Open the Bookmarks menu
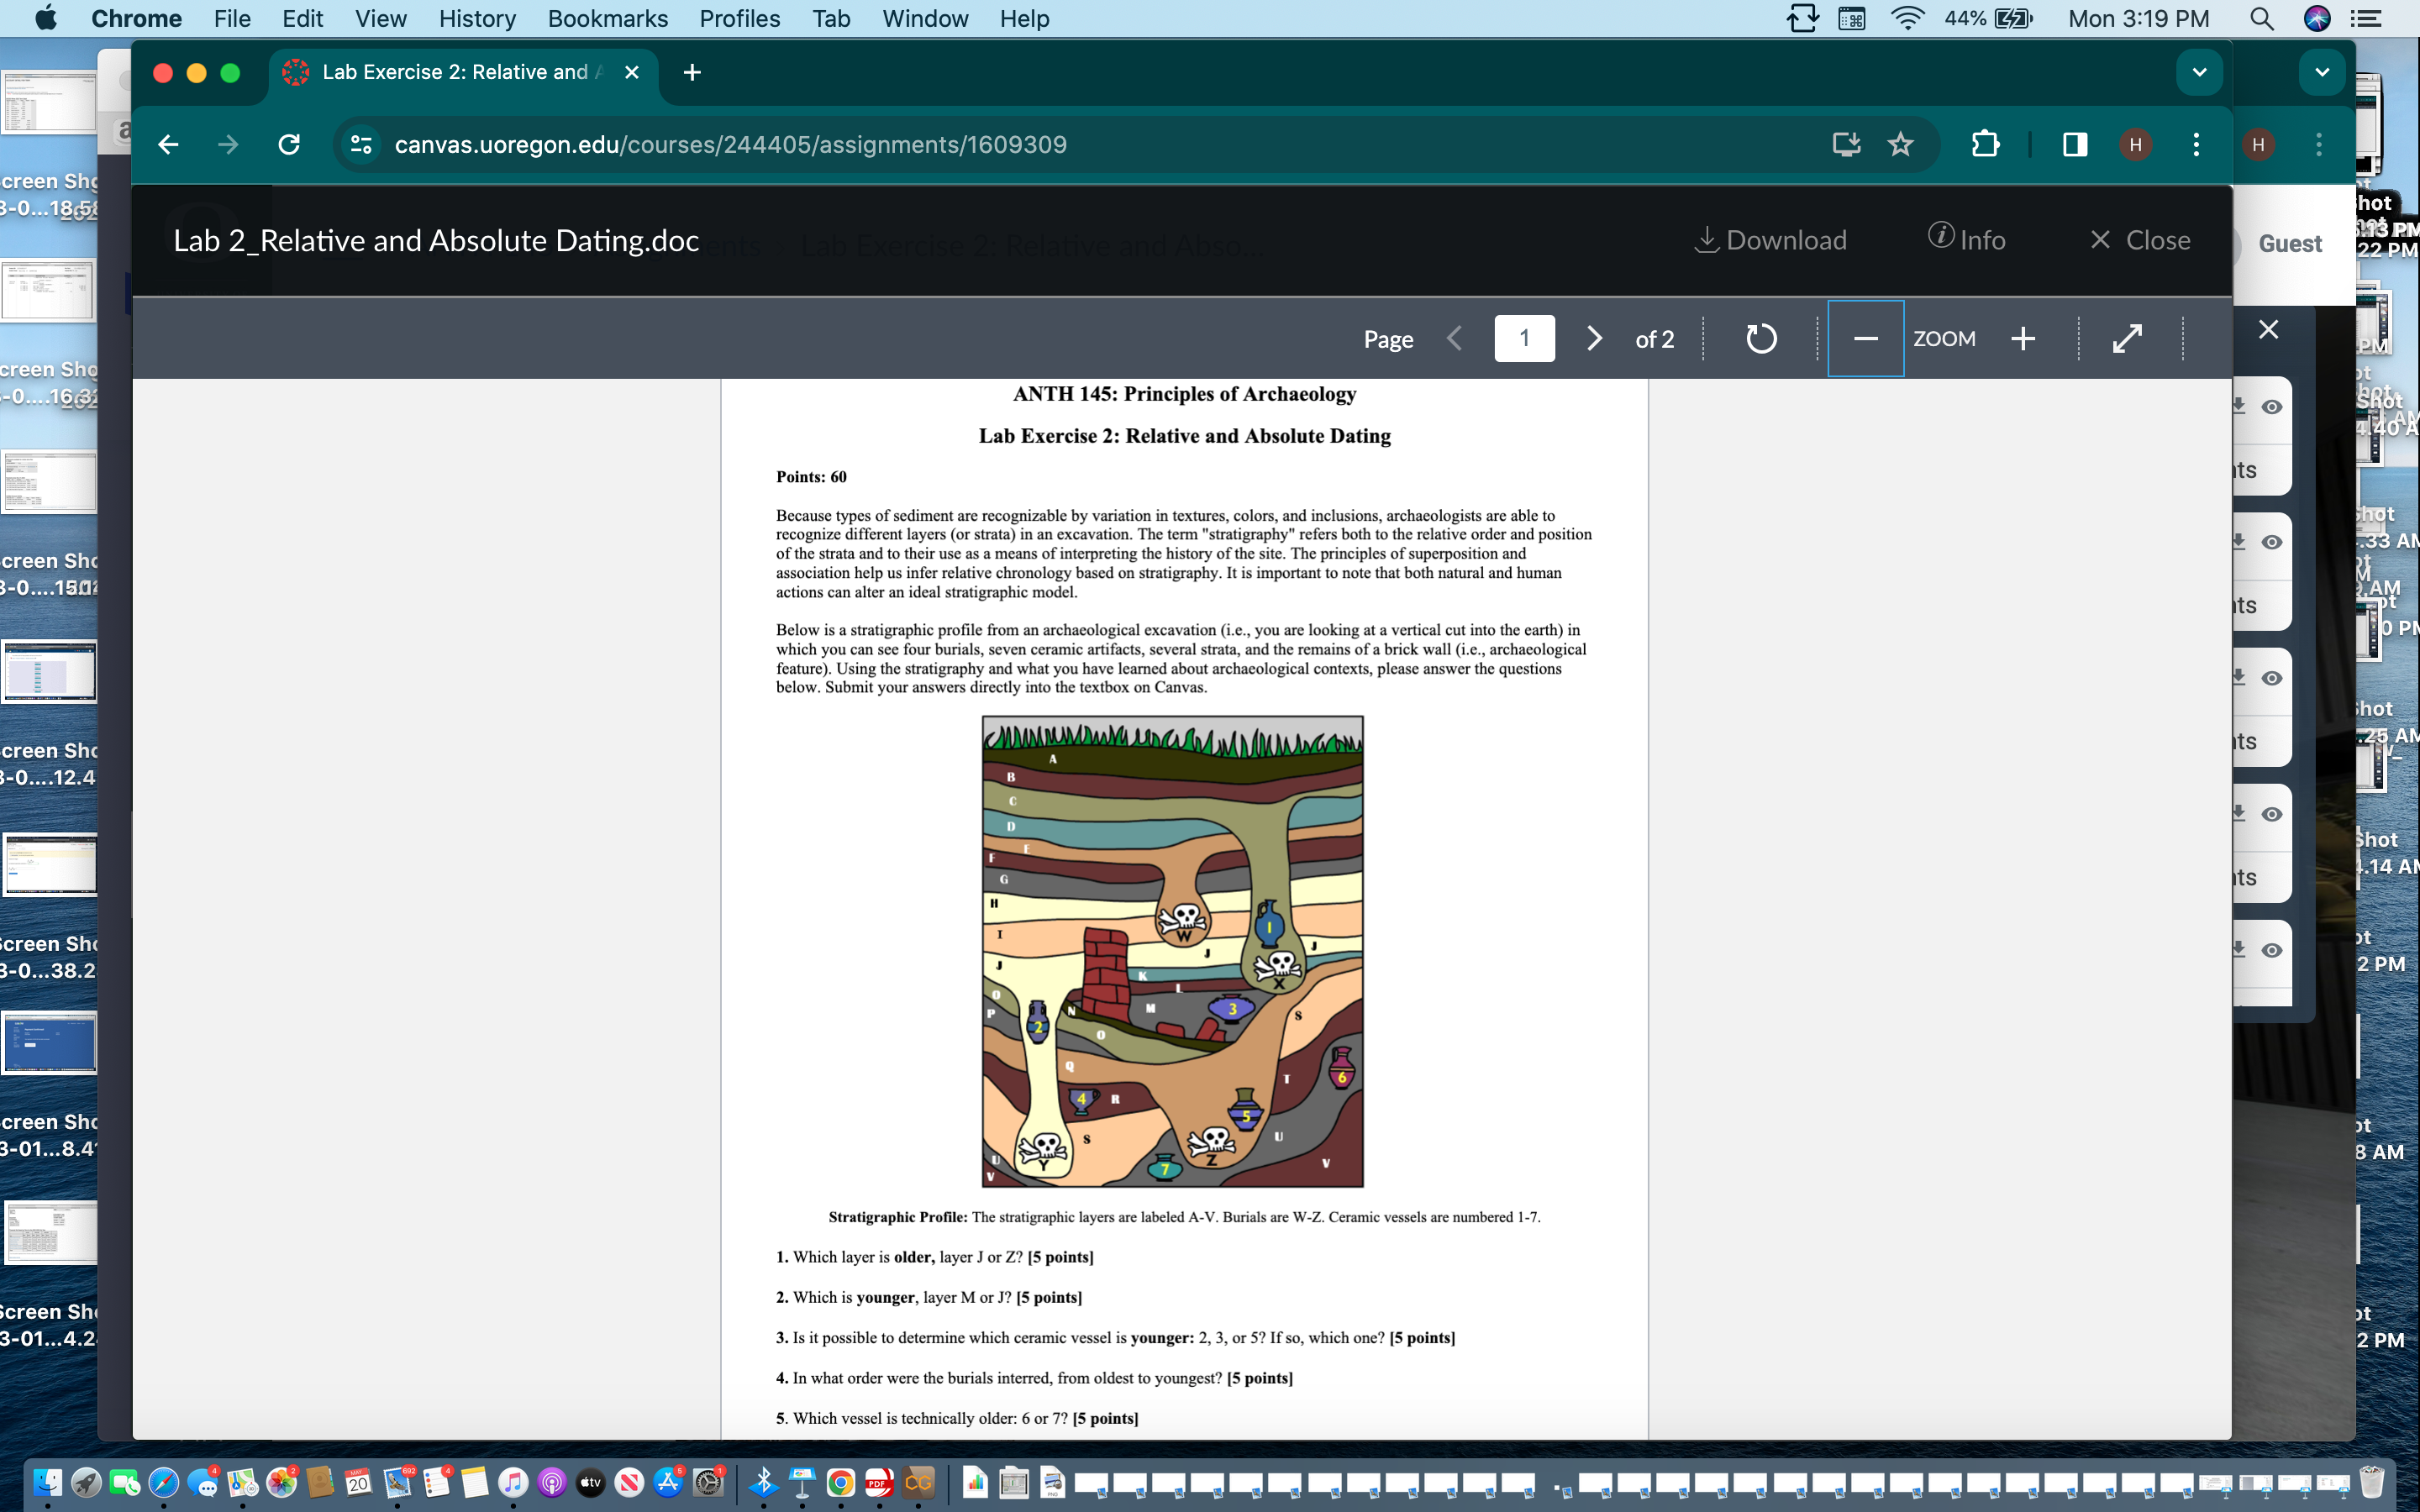The image size is (2420, 1512). pos(607,19)
